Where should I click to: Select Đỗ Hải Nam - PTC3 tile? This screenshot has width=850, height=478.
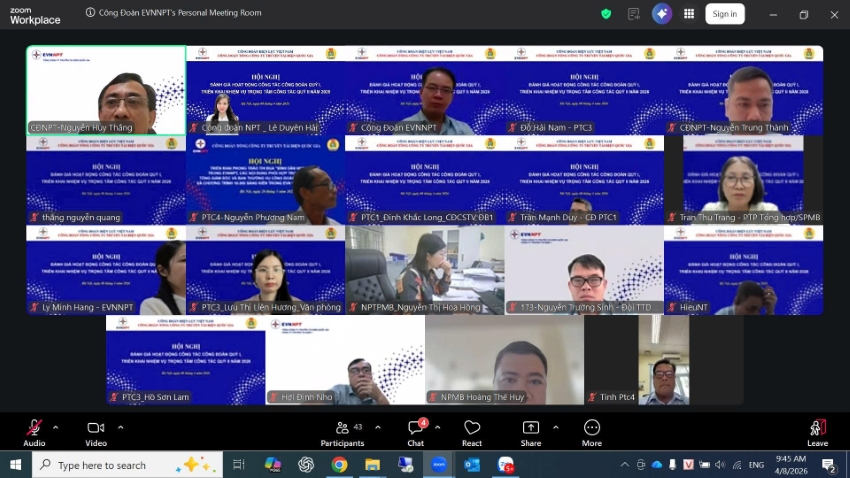pos(584,90)
